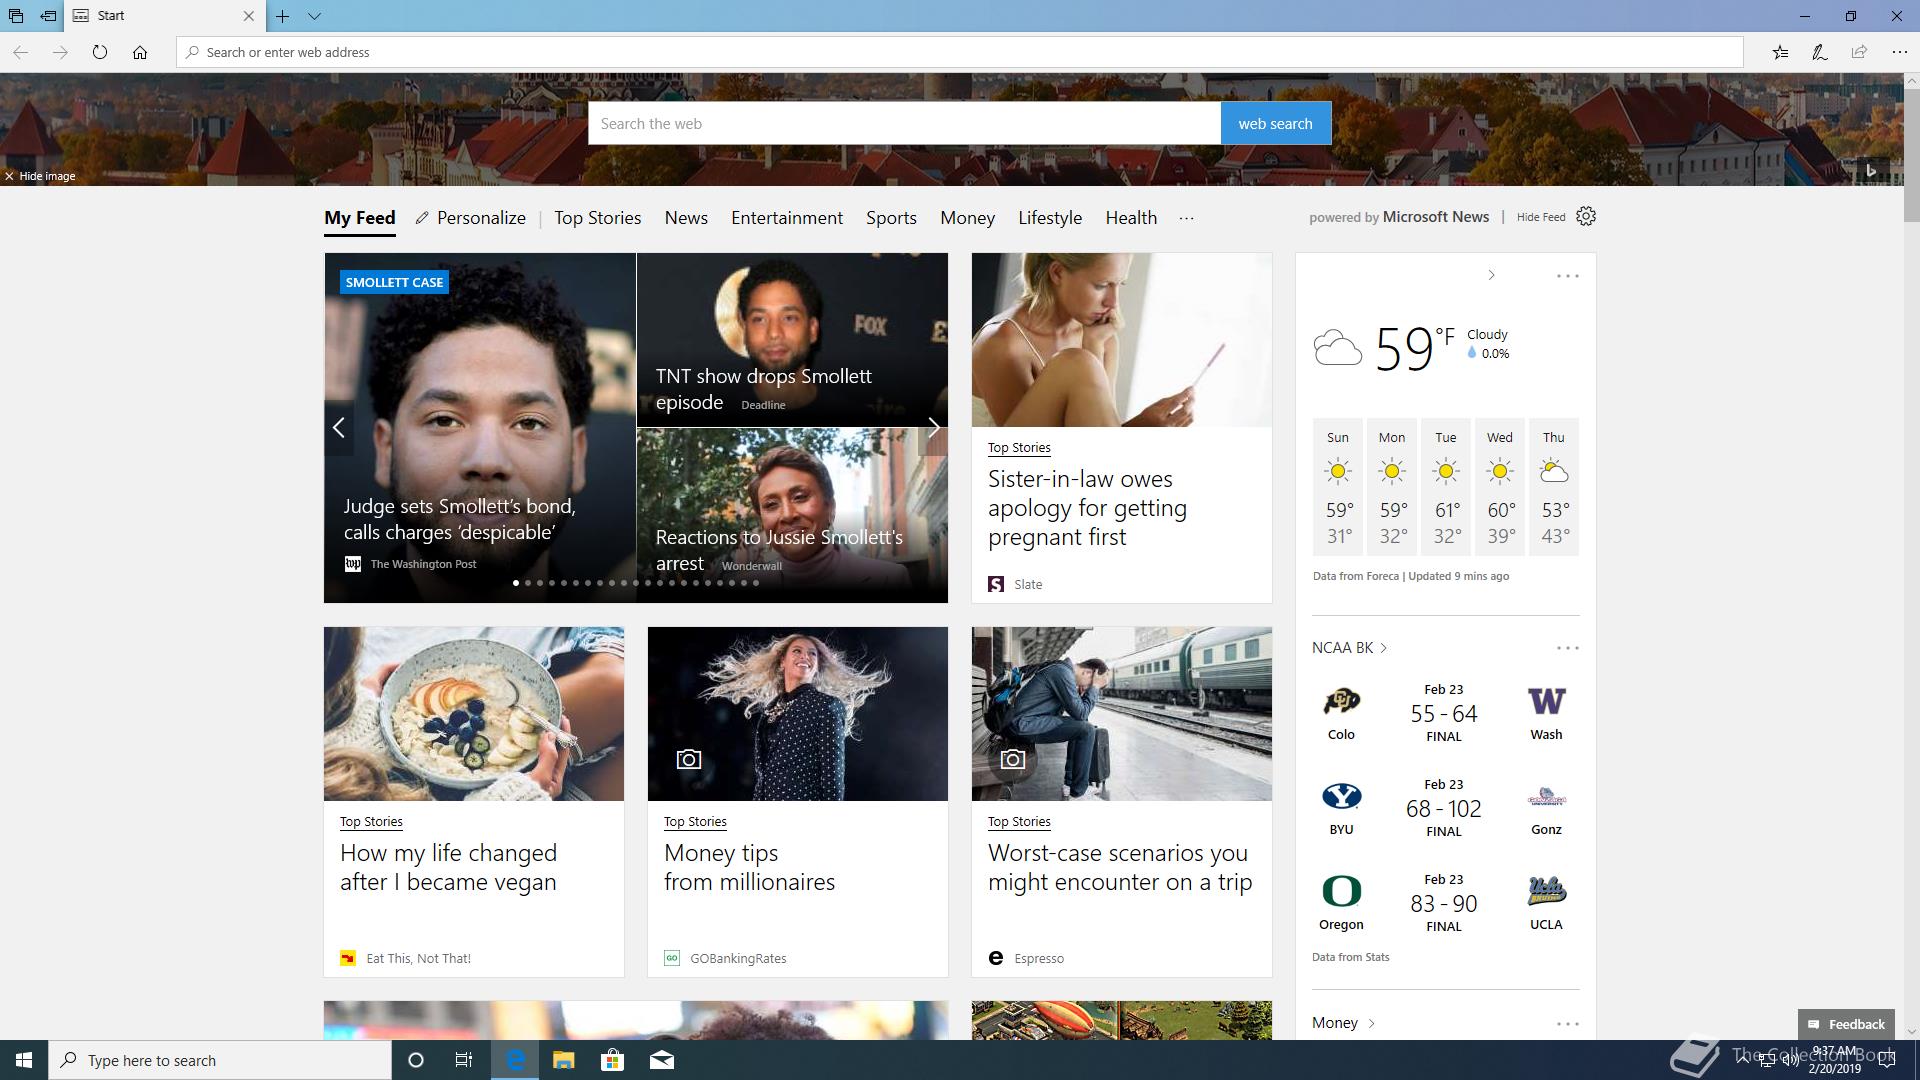
Task: Go to next carousel slide arrow
Action: (933, 428)
